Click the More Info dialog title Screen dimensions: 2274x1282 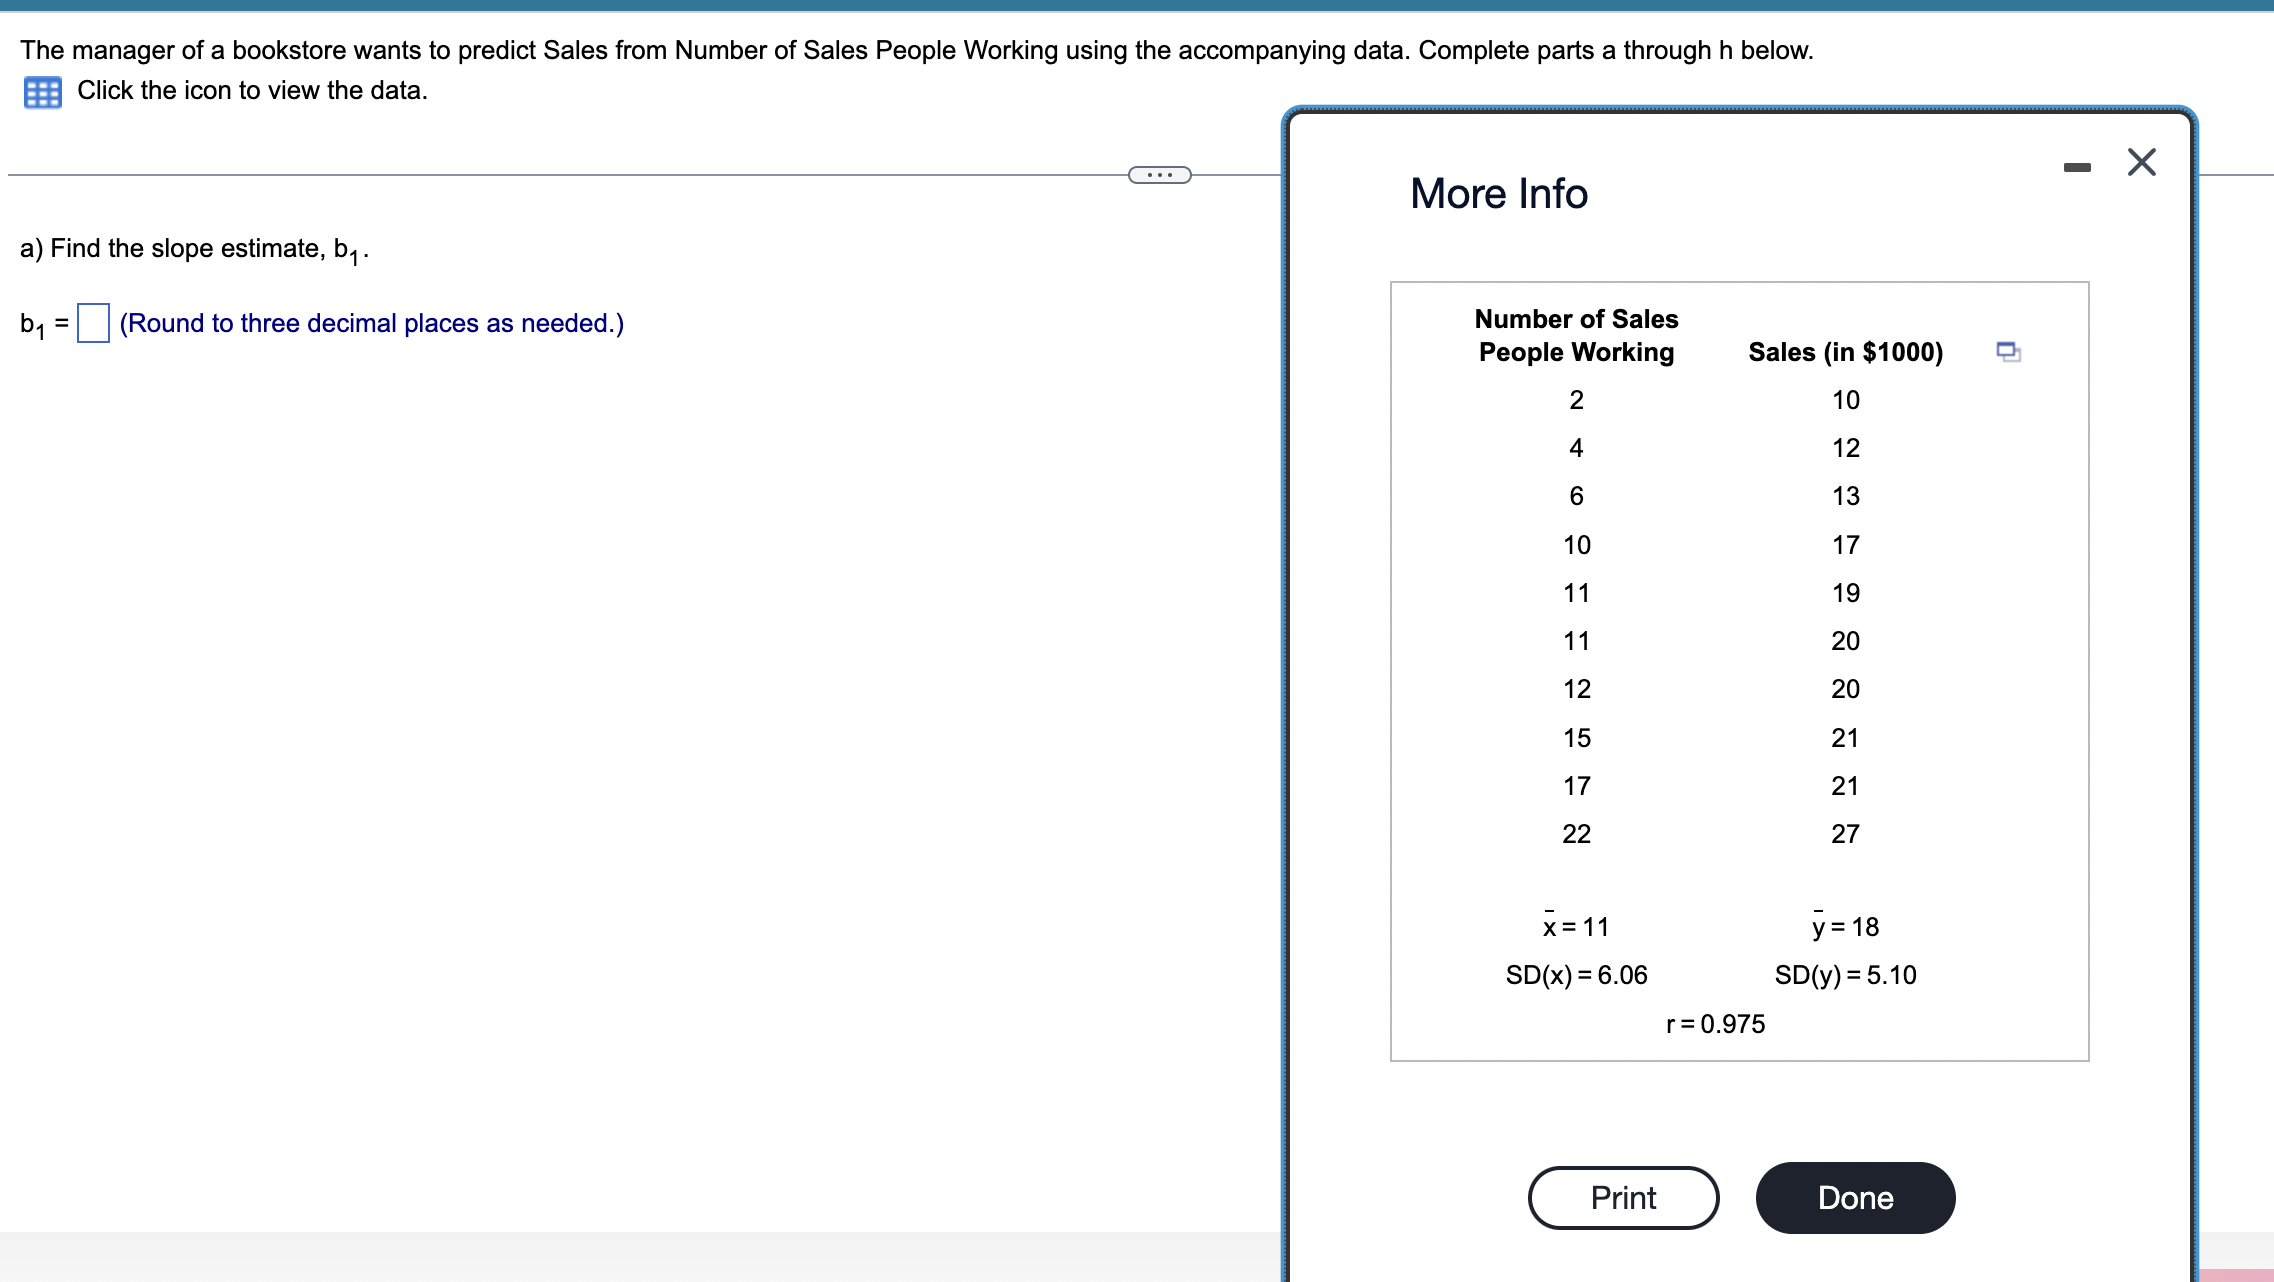1498,193
